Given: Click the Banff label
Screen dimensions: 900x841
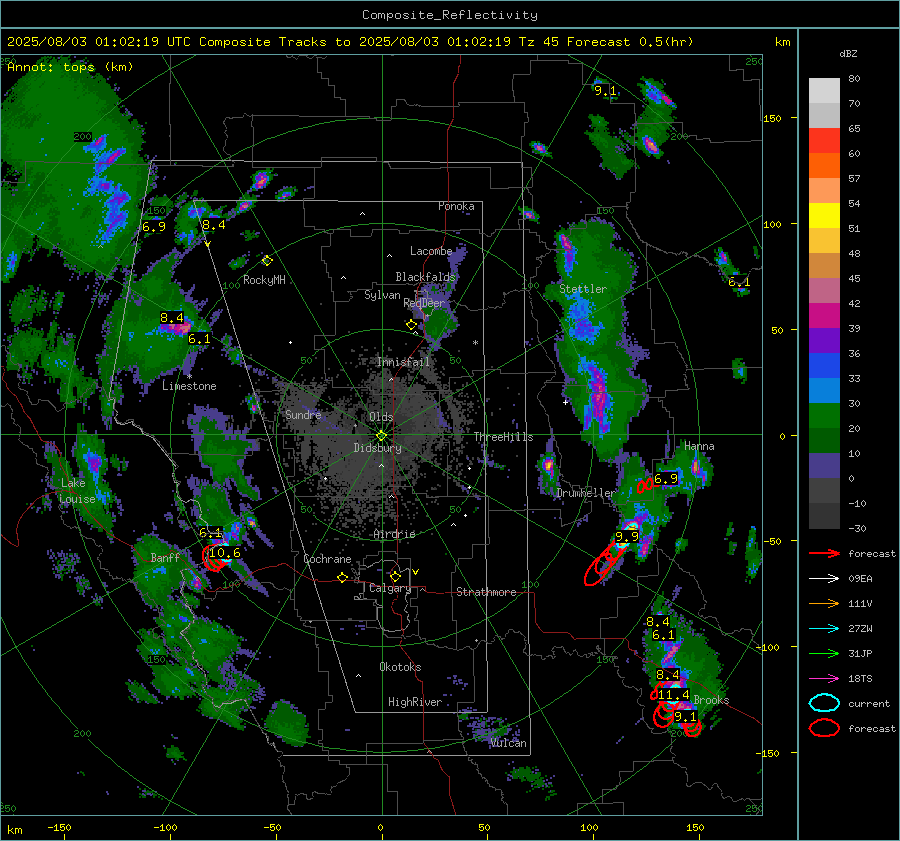Looking at the screenshot, I should pos(165,558).
